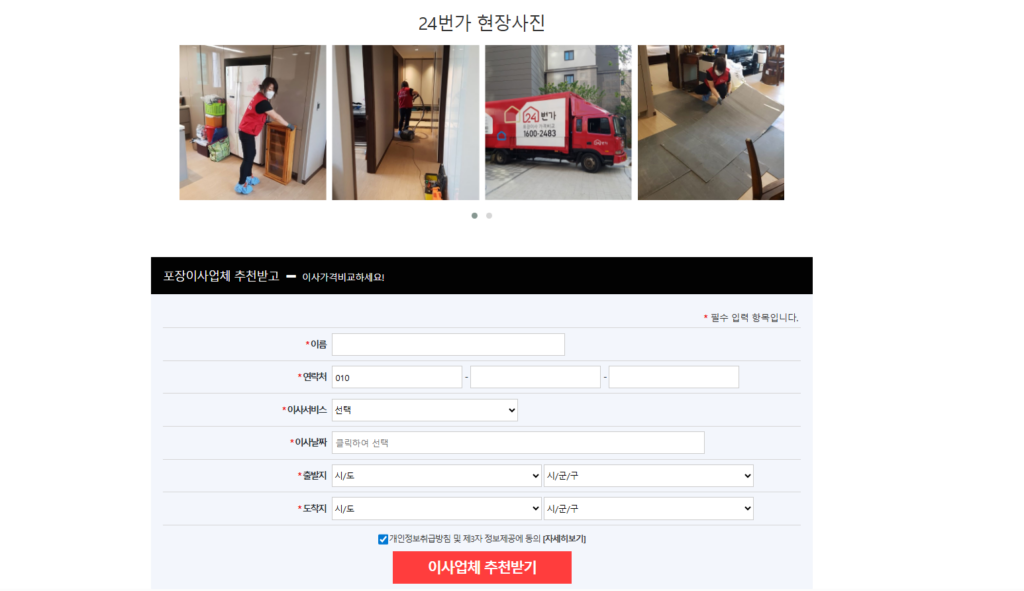1024x591 pixels.
Task: Expand the 이사서비스 선택 dropdown
Action: pos(424,410)
